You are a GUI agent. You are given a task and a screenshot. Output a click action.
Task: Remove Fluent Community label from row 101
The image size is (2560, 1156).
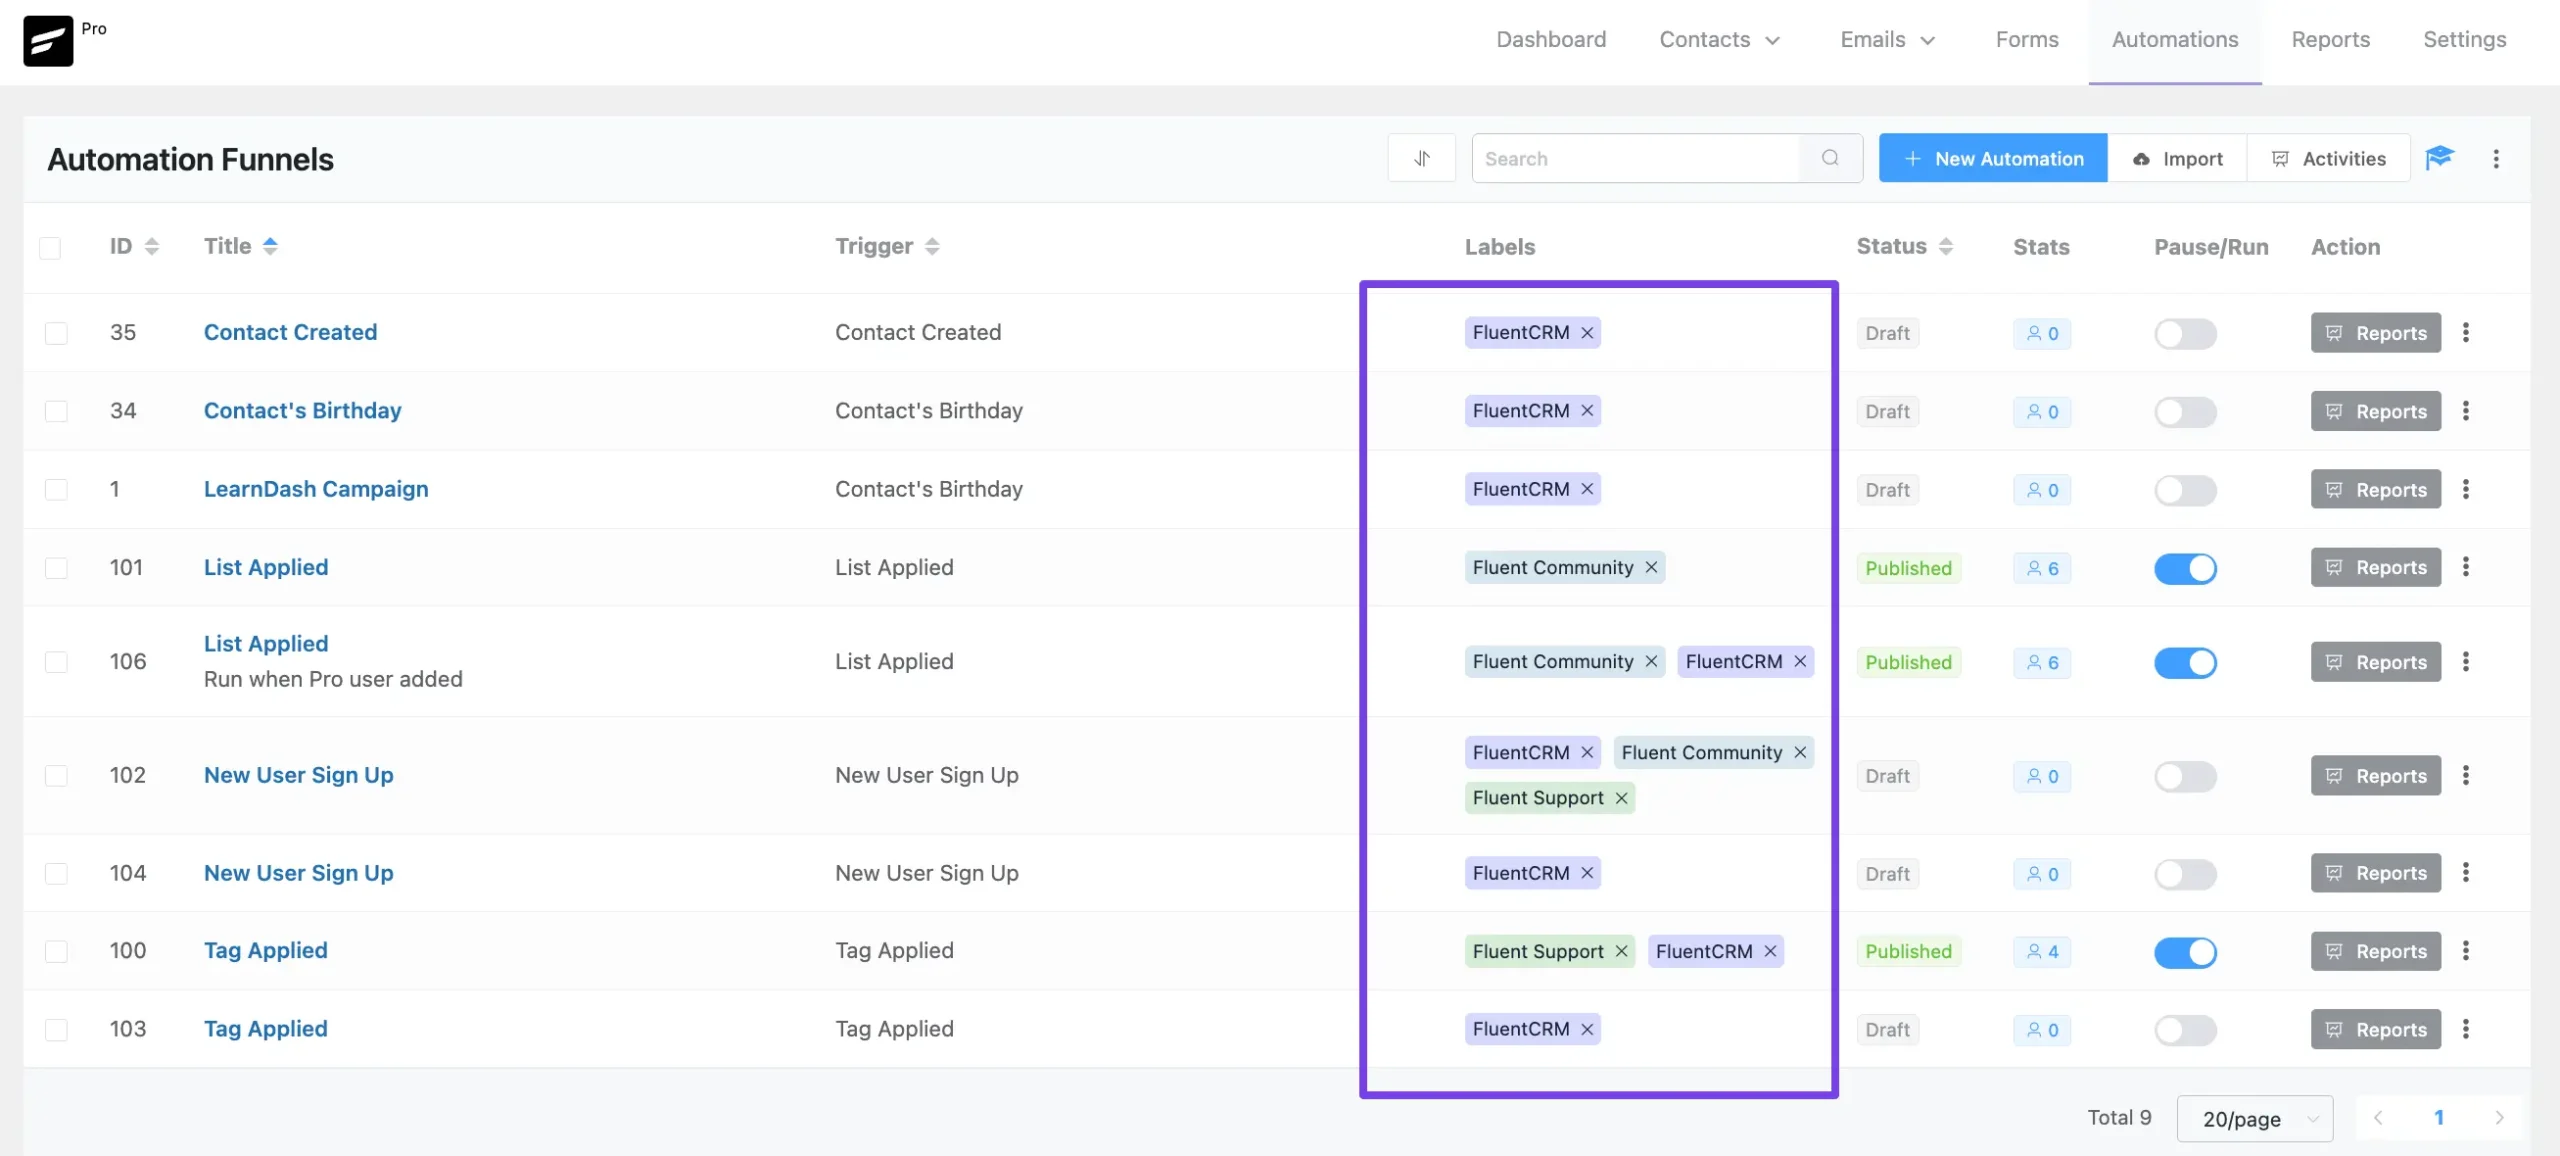1651,568
